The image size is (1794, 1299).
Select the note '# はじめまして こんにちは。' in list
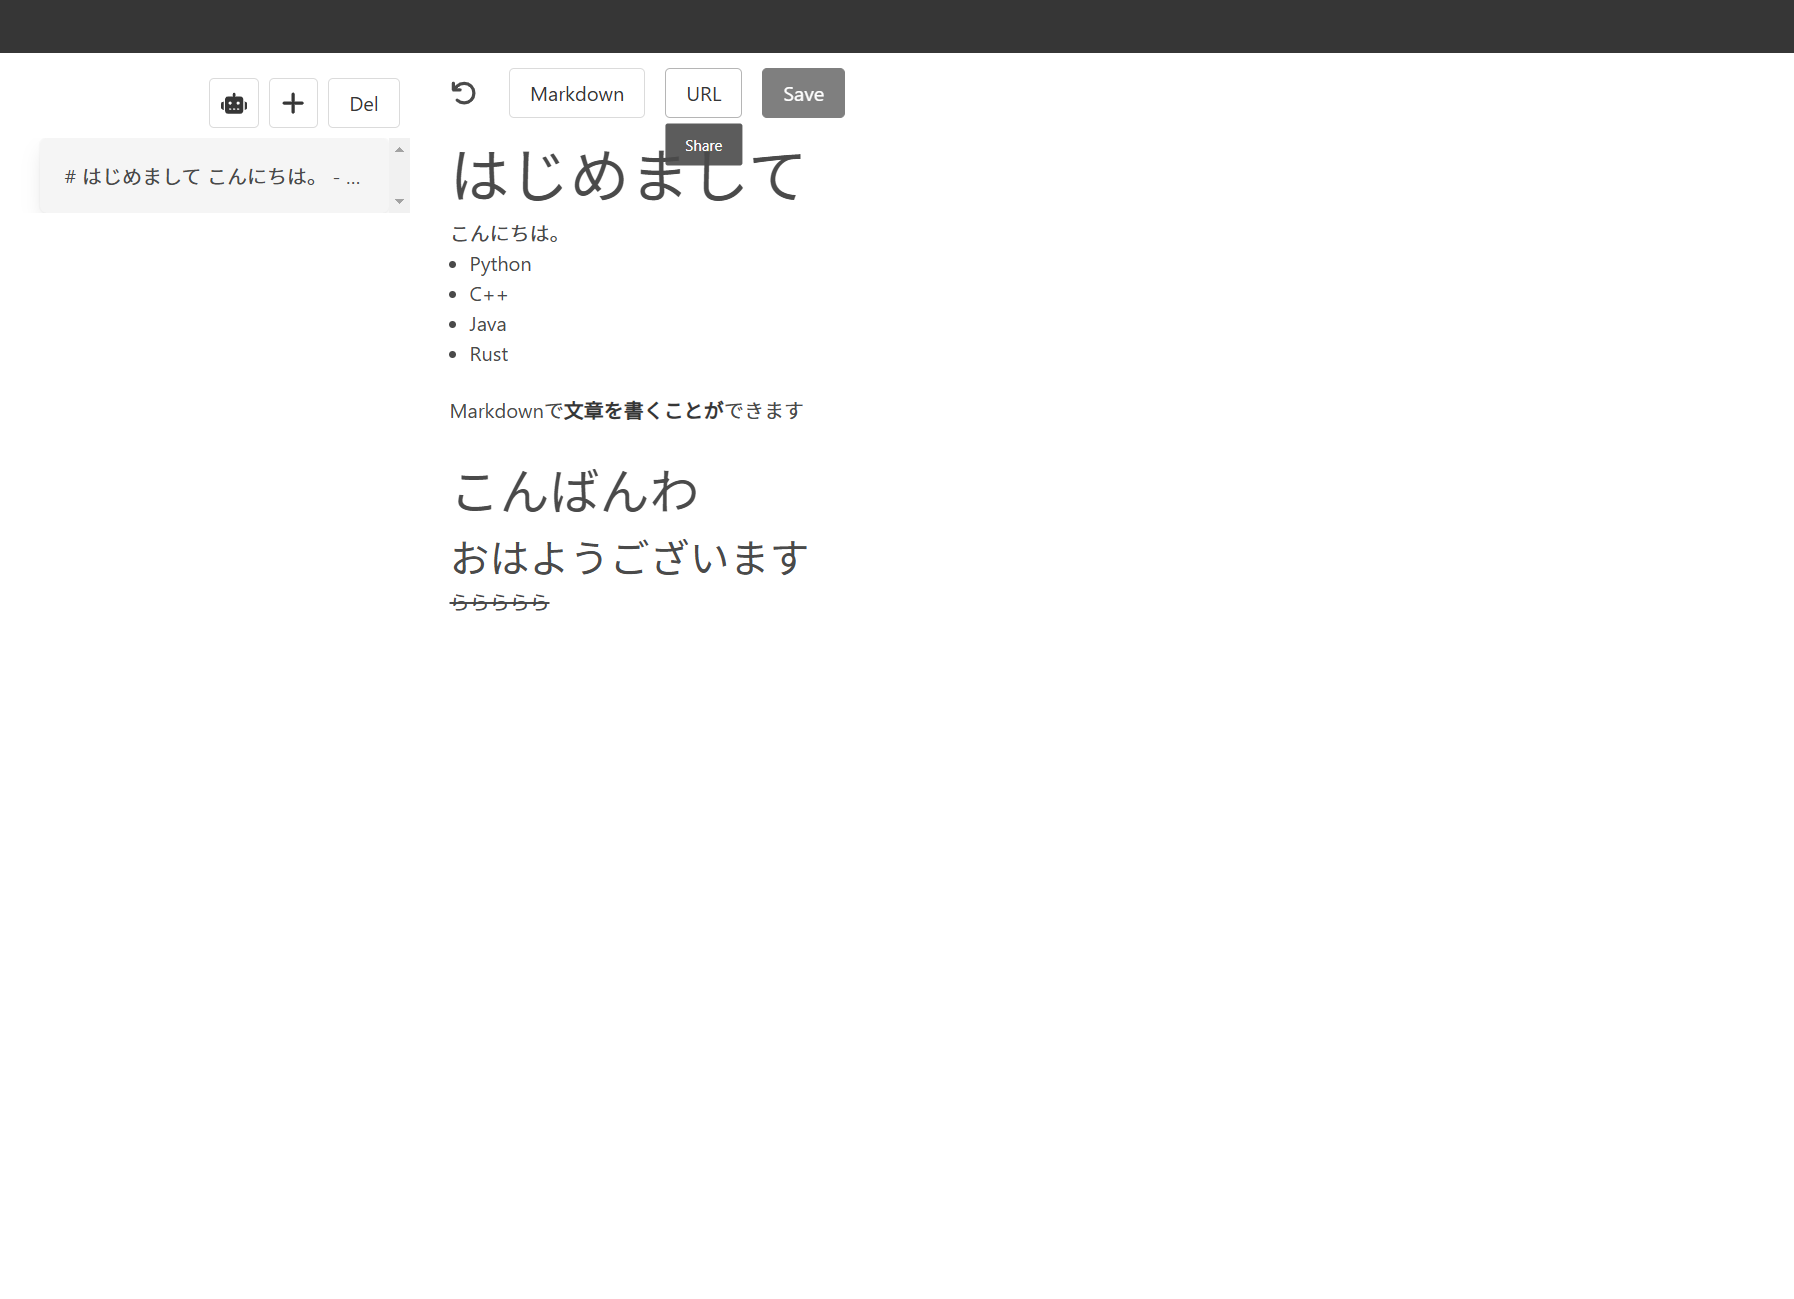click(x=214, y=176)
